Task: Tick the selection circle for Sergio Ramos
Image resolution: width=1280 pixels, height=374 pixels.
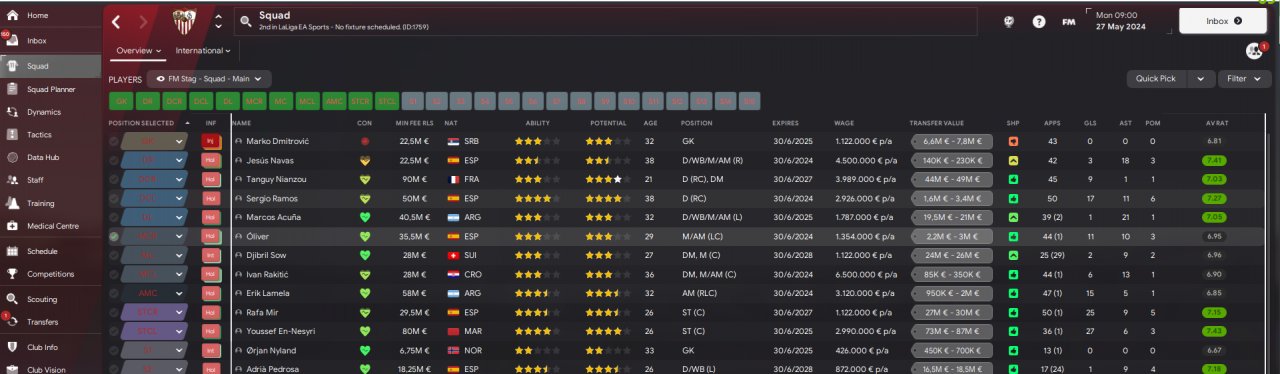Action: 114,198
